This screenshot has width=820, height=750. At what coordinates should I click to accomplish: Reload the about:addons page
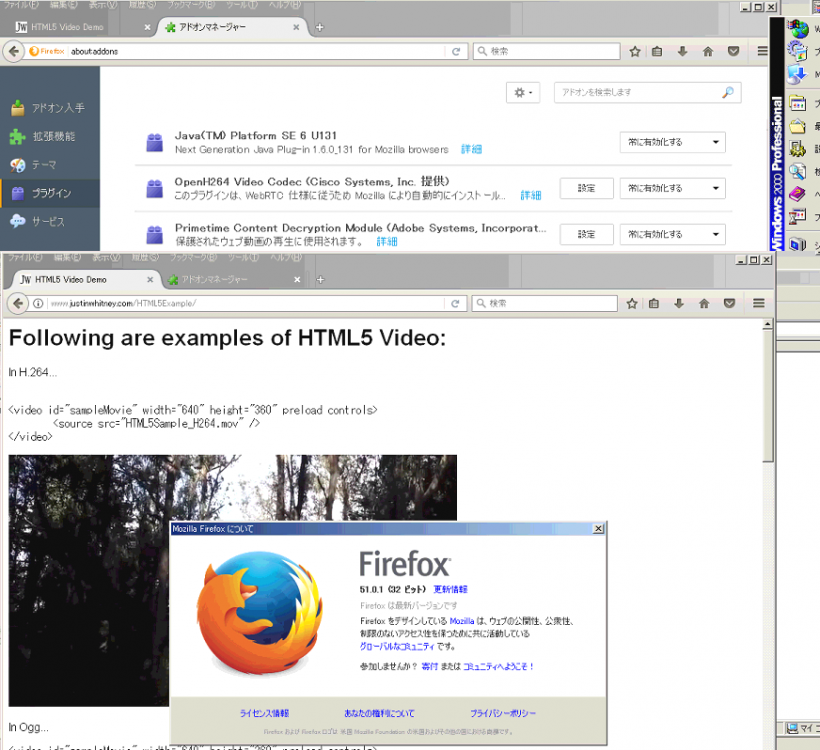click(456, 51)
